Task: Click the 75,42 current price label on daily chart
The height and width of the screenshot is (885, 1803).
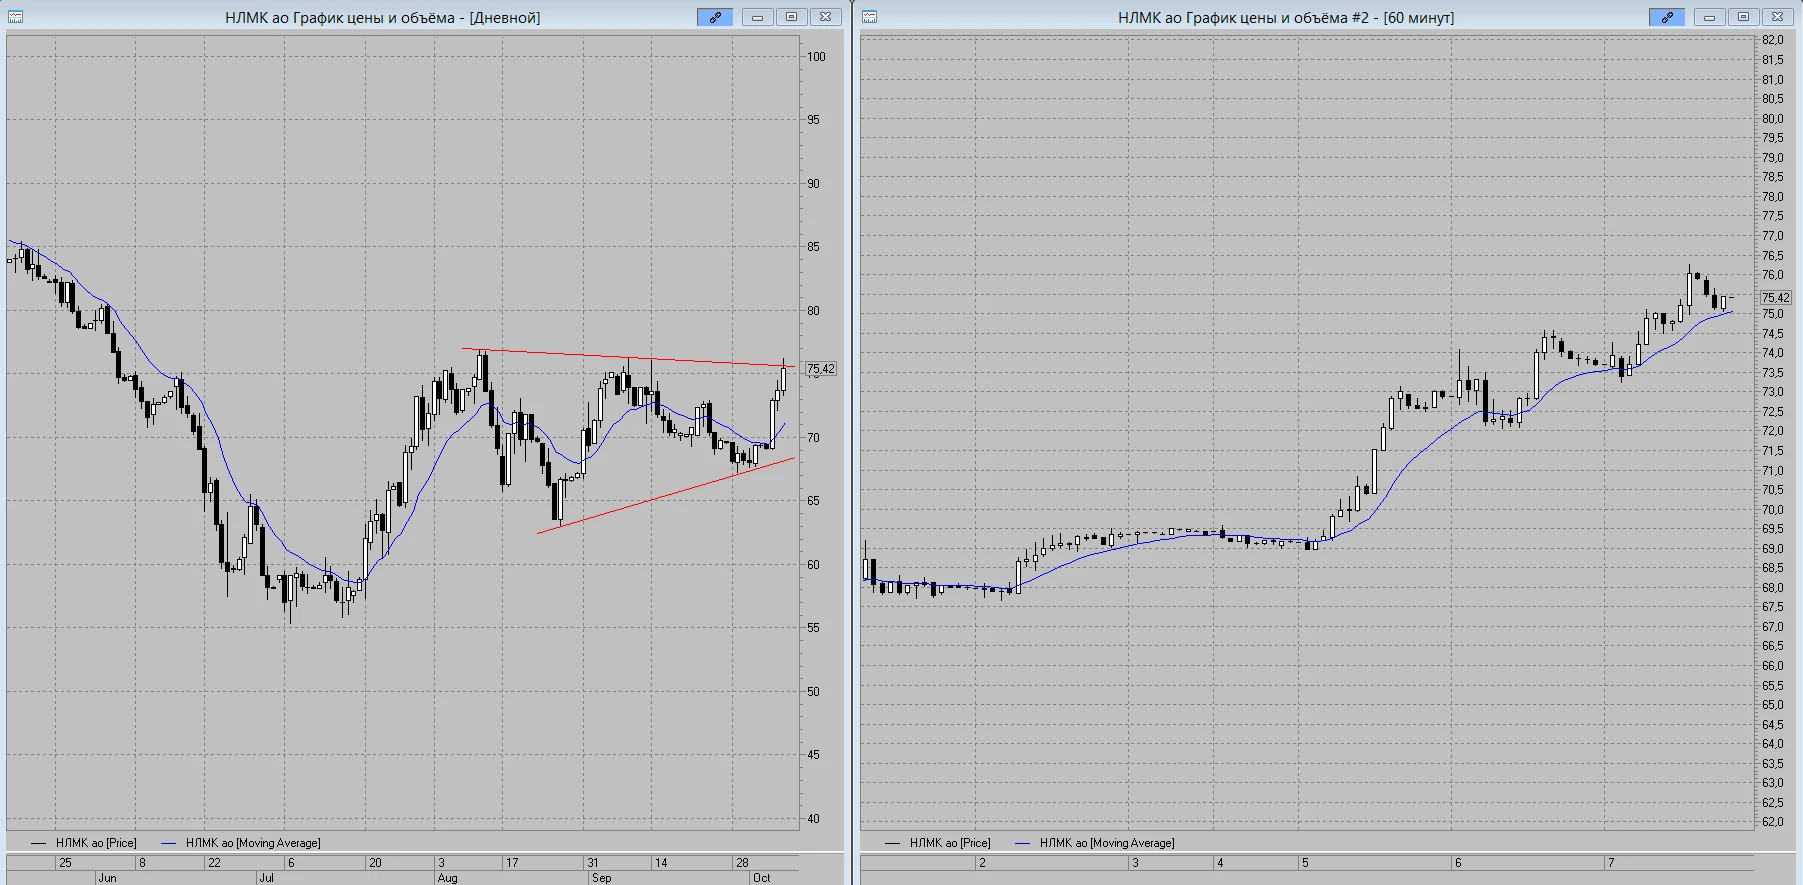Action: tap(821, 369)
